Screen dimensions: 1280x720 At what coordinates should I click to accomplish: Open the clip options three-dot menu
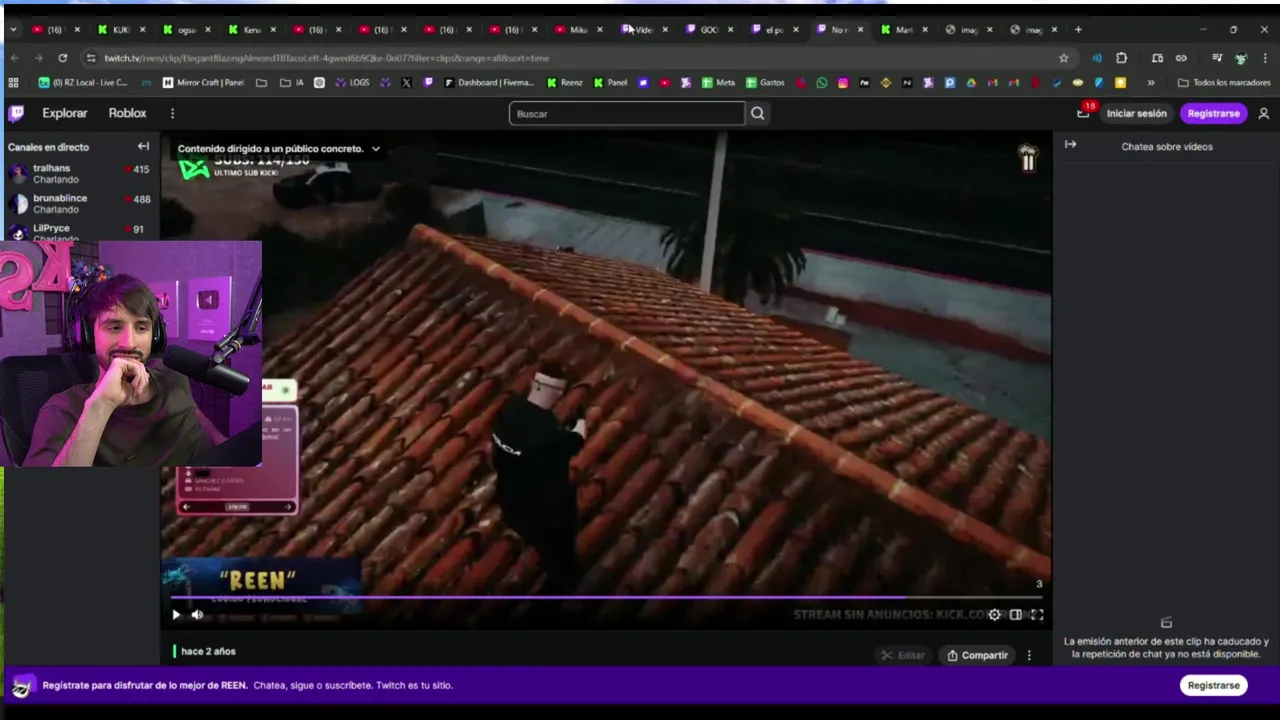(x=1029, y=655)
